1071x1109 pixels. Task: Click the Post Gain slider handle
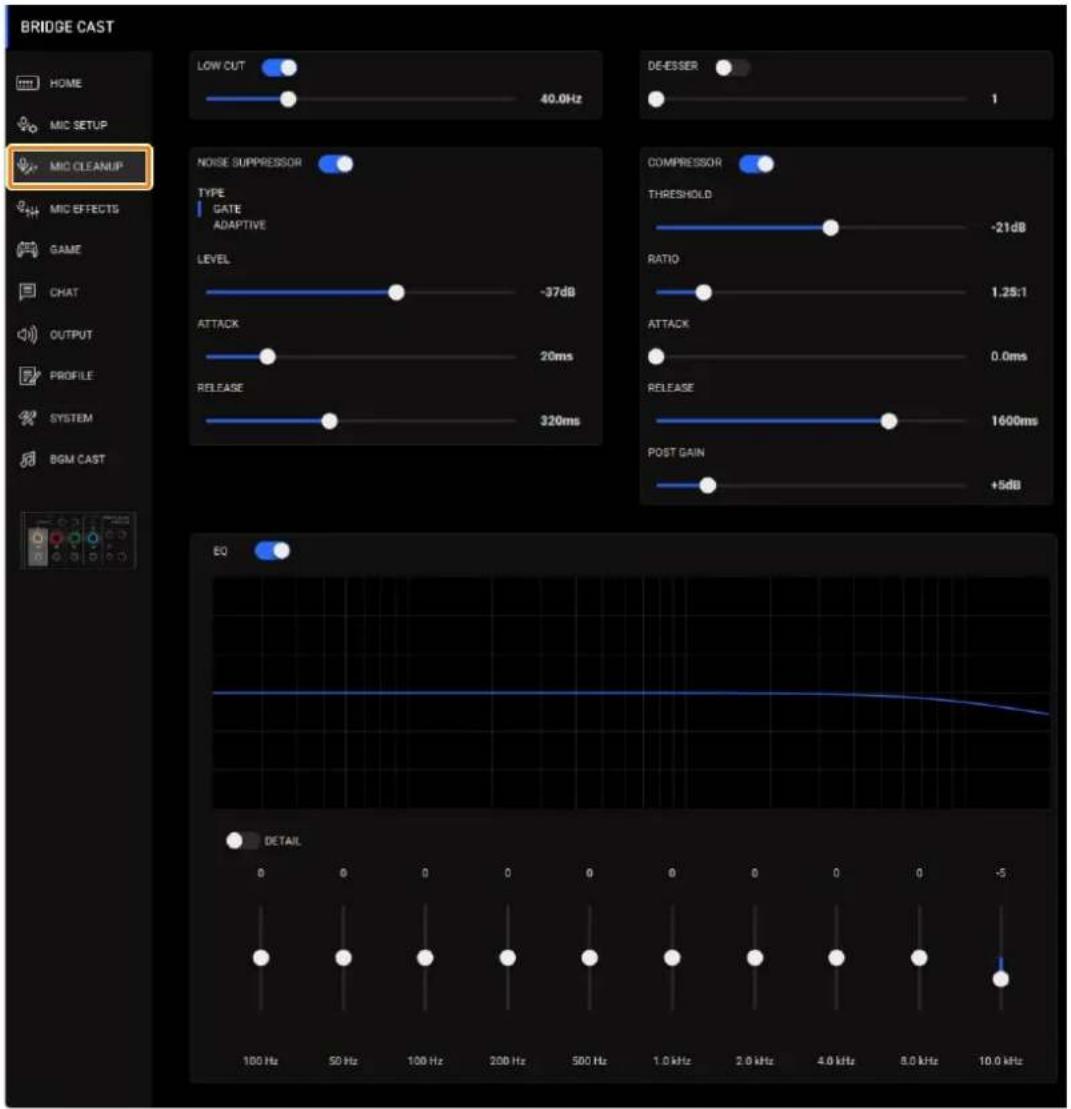point(708,485)
